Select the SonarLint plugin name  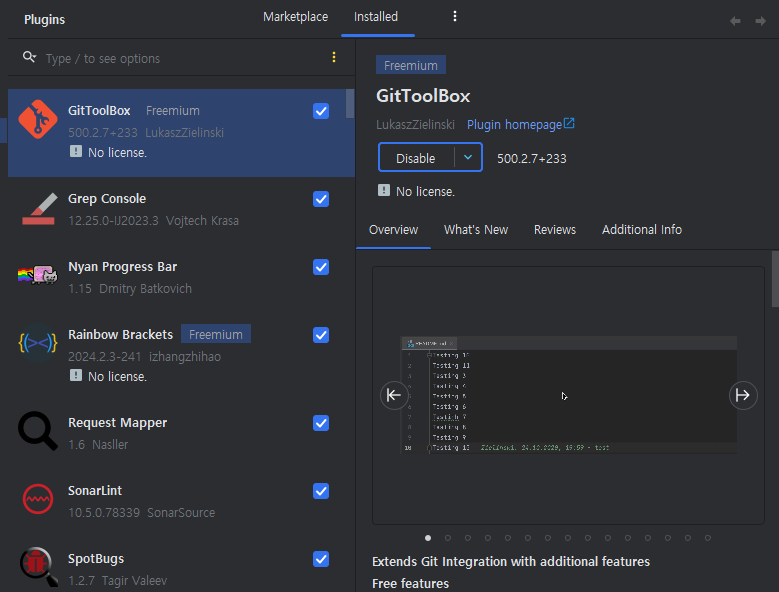[x=95, y=491]
